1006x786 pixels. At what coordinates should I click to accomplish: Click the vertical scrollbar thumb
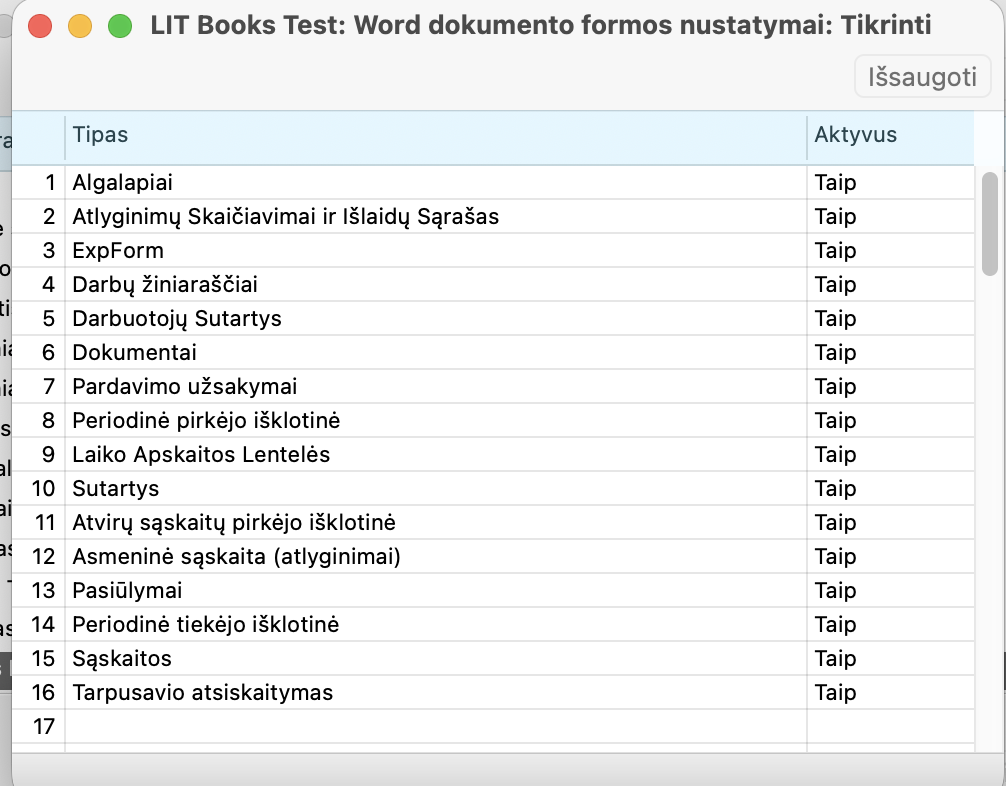pyautogui.click(x=990, y=224)
